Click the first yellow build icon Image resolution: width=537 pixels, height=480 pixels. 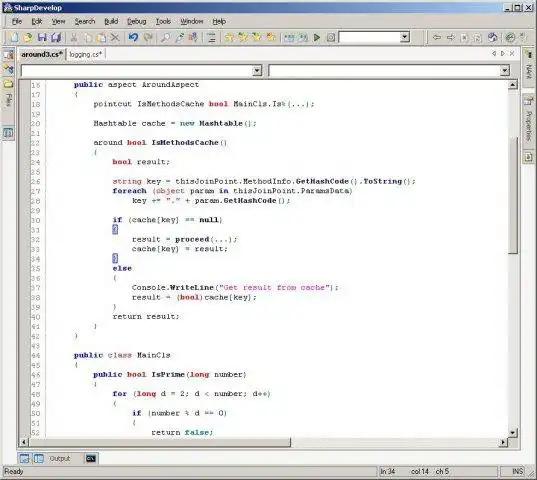pos(229,37)
